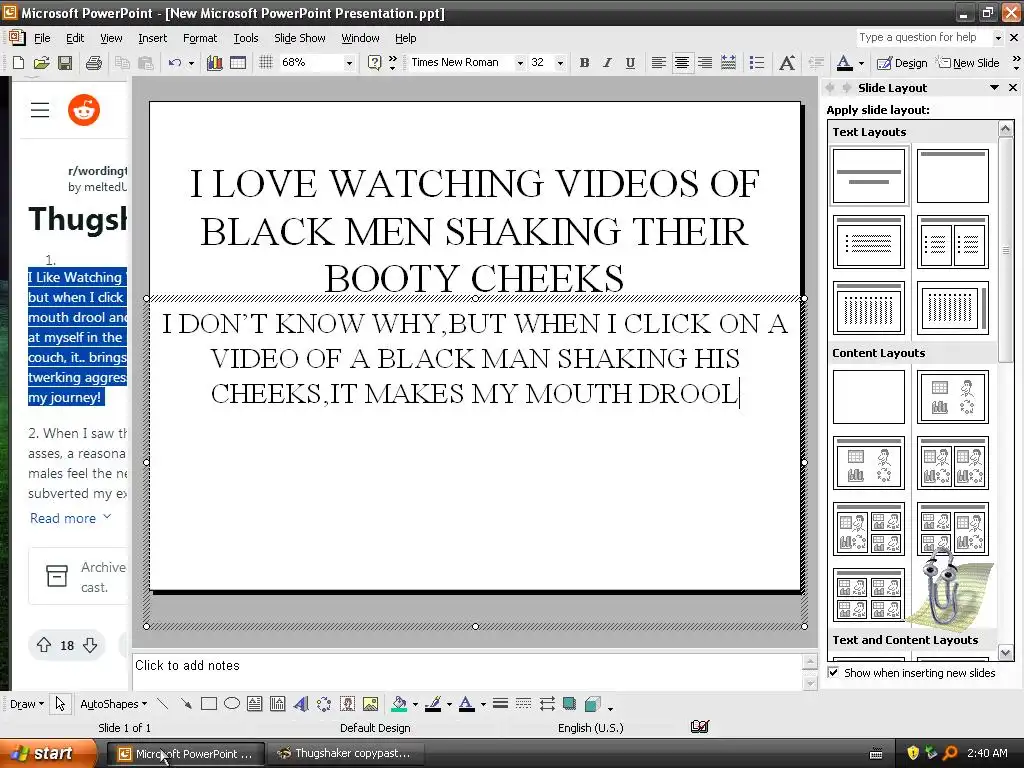1024x768 pixels.
Task: Uncheck Show when inserting new slides
Action: [x=833, y=672]
